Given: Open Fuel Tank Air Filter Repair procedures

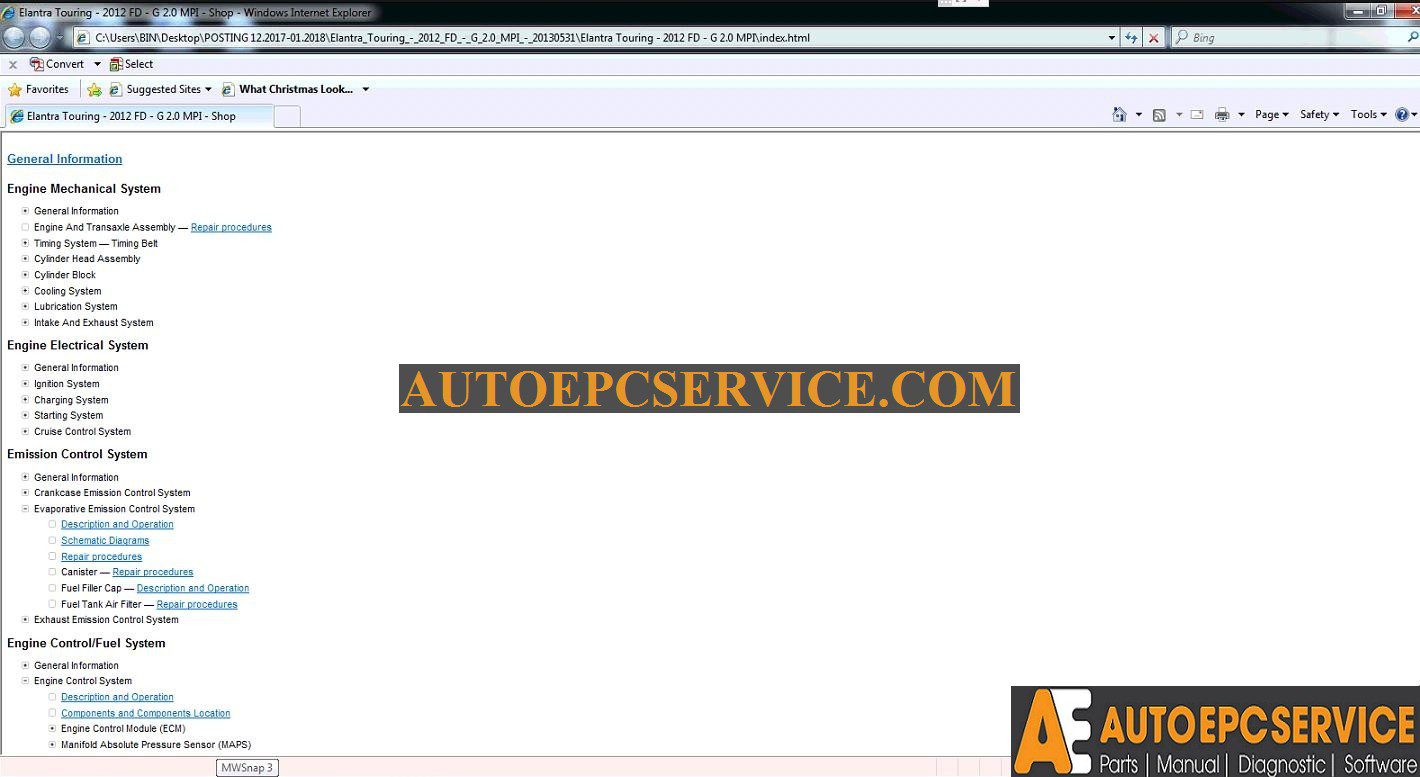Looking at the screenshot, I should click(197, 604).
